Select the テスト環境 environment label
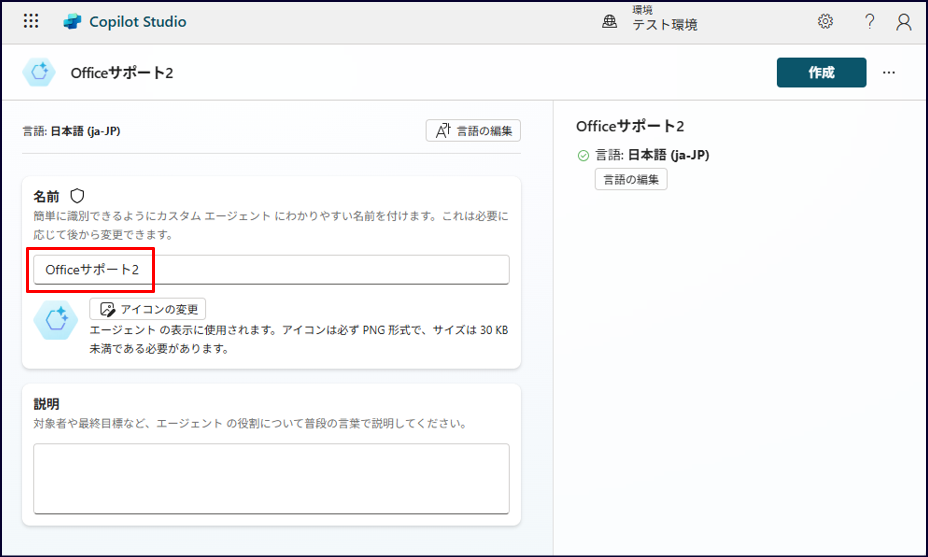 pos(665,25)
